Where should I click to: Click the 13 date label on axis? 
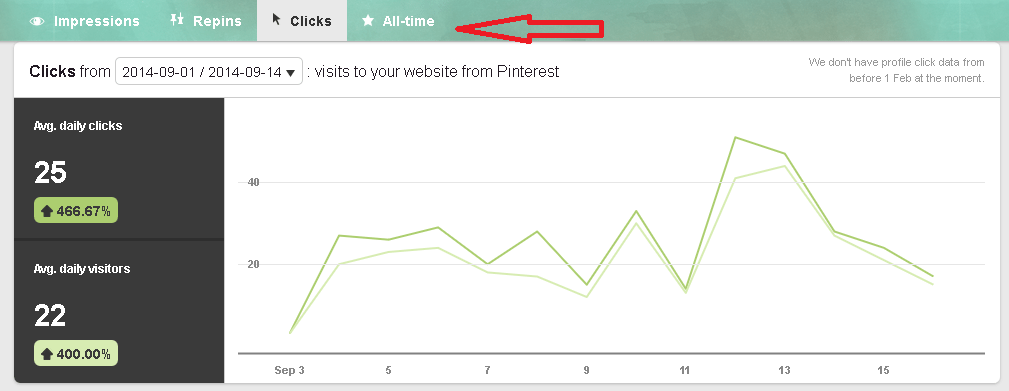point(784,370)
